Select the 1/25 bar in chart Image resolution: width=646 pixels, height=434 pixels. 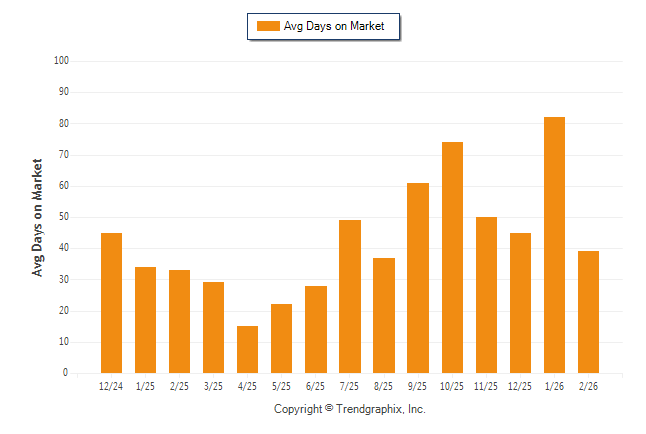[x=146, y=319]
